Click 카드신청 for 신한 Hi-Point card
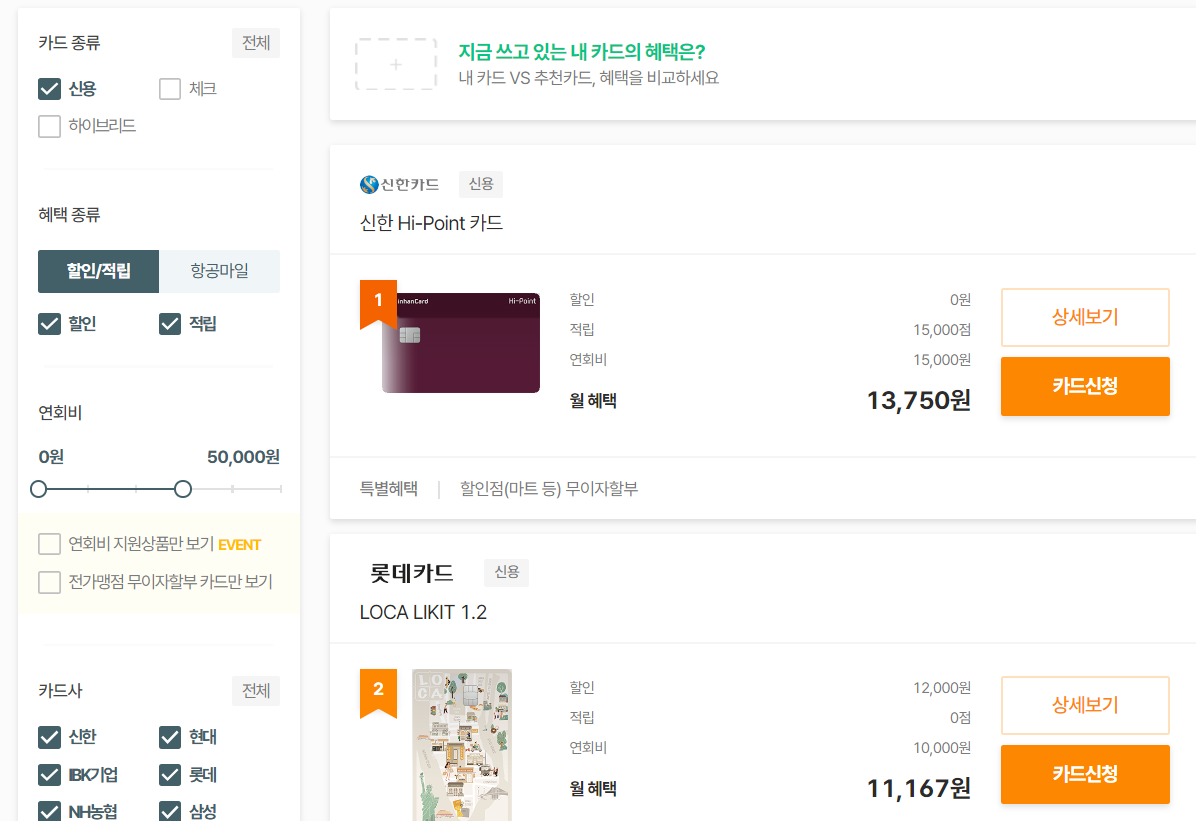1196x821 pixels. click(x=1085, y=386)
